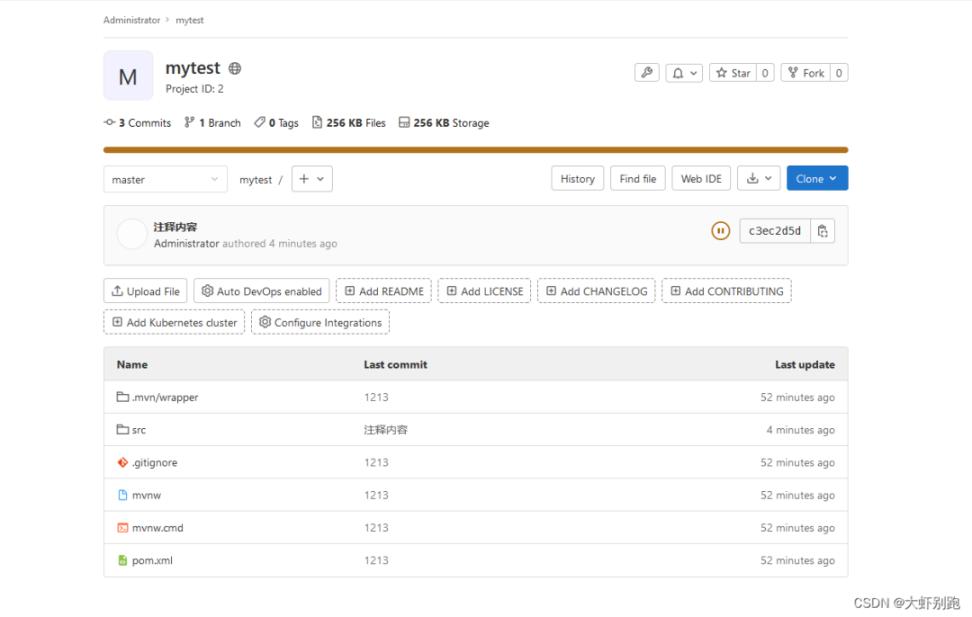Expand the master branch selector
Image resolution: width=972 pixels, height=617 pixels.
165,180
